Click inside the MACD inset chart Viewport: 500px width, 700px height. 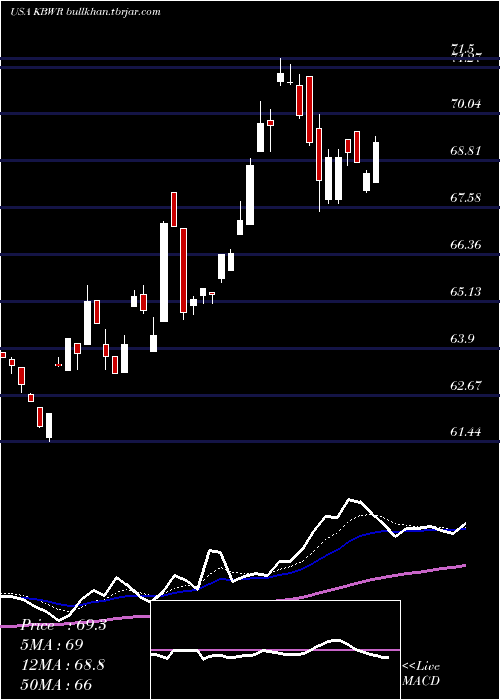(x=275, y=650)
